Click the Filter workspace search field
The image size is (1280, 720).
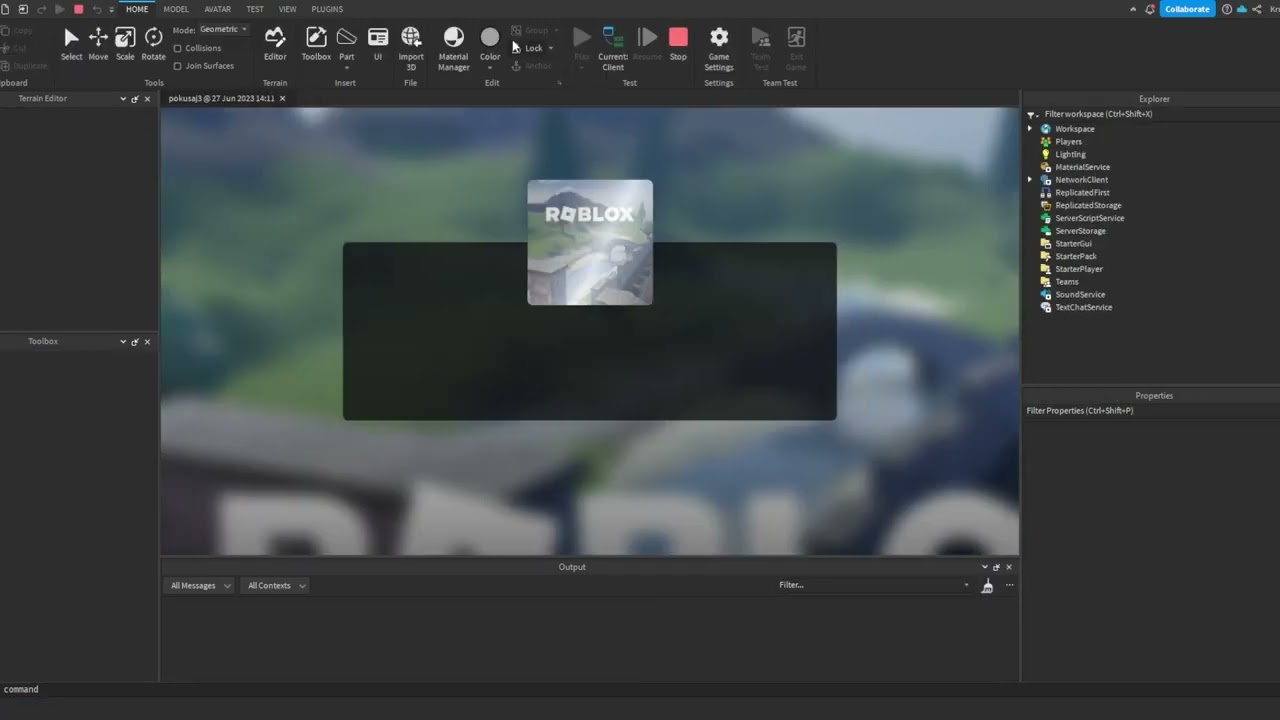click(1158, 114)
